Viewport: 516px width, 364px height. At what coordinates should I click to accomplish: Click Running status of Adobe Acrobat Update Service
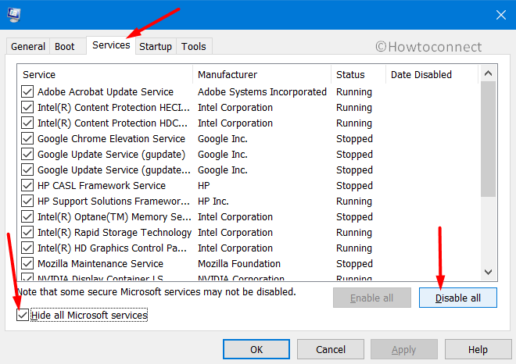point(354,92)
